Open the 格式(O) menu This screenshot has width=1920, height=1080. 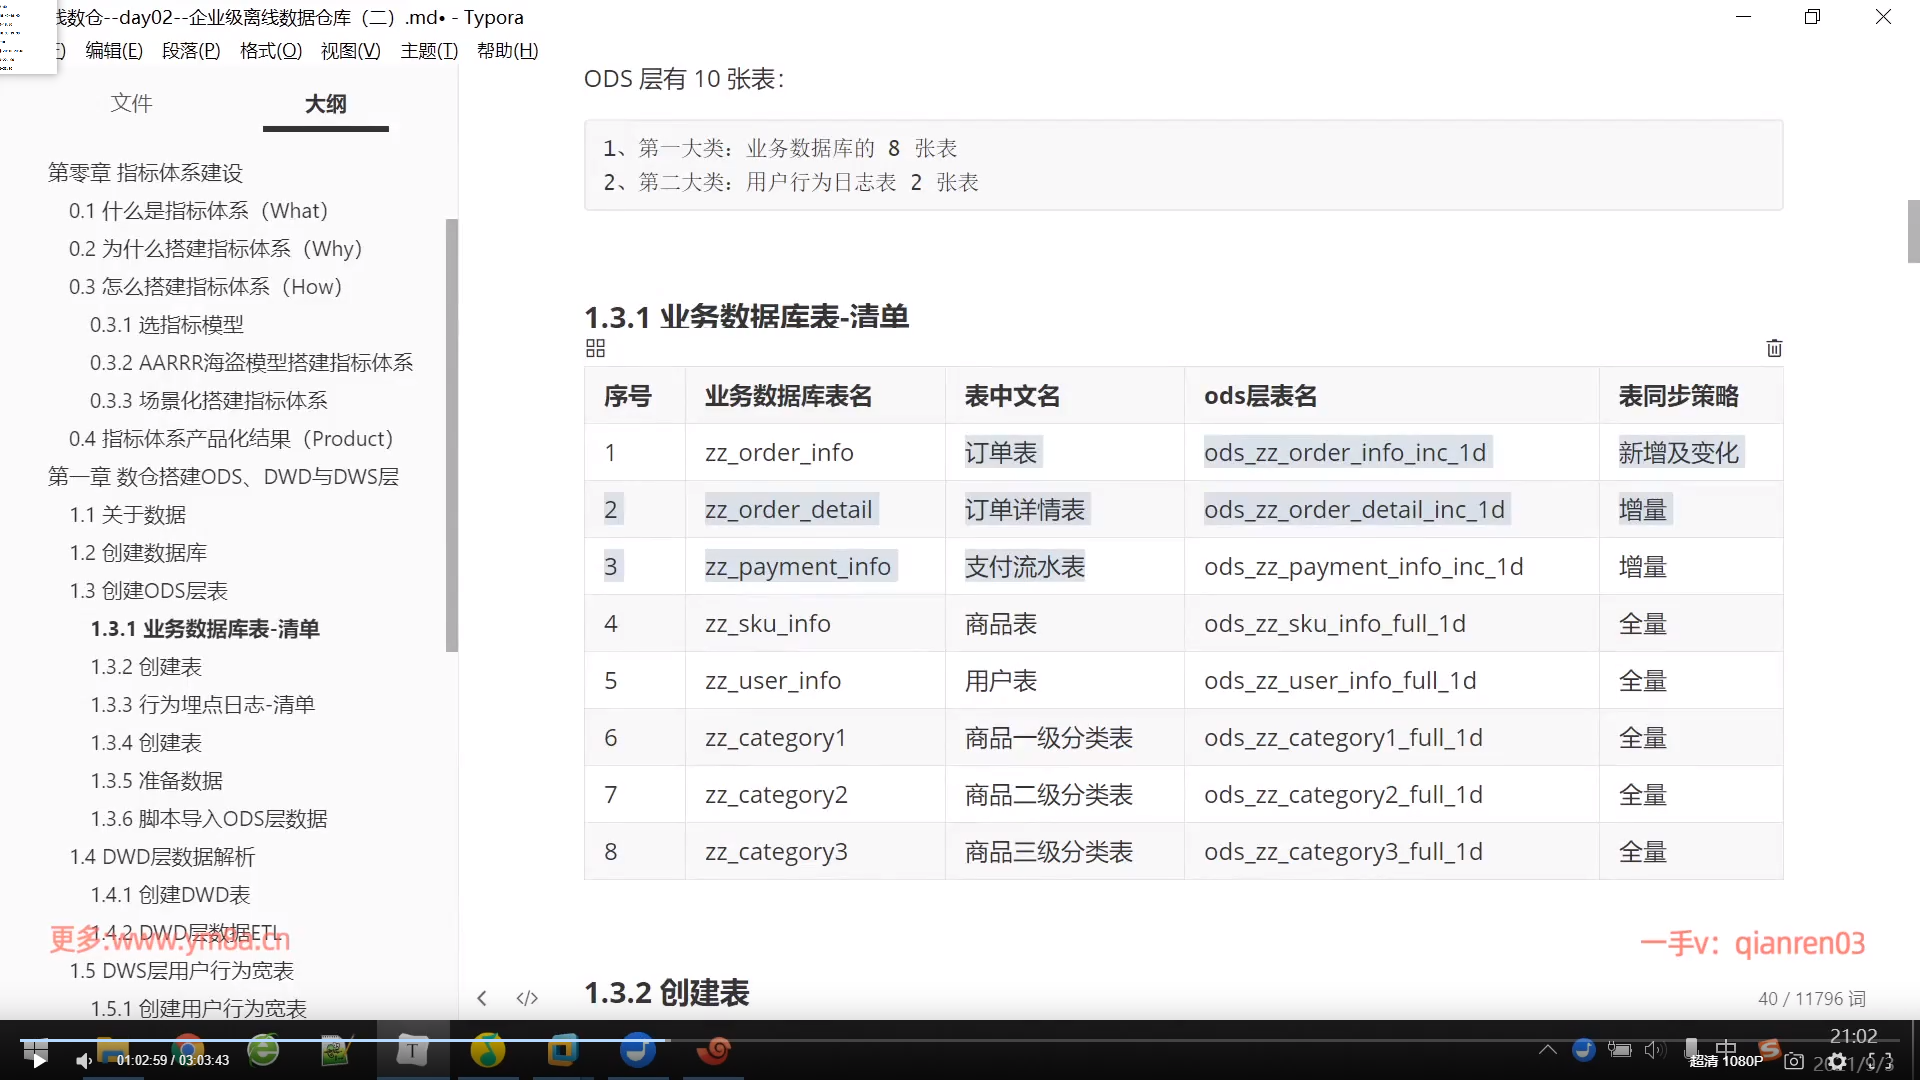(x=270, y=51)
